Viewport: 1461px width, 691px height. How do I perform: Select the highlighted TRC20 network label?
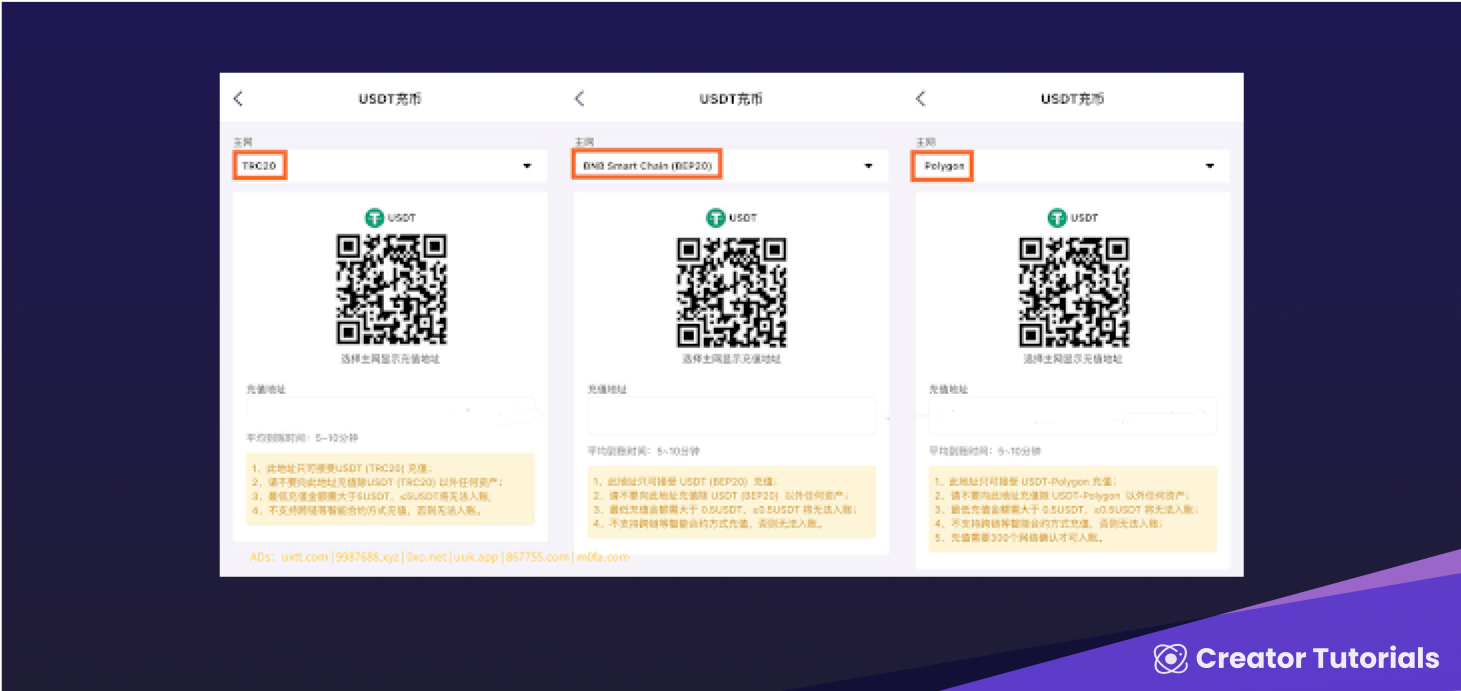(x=260, y=166)
